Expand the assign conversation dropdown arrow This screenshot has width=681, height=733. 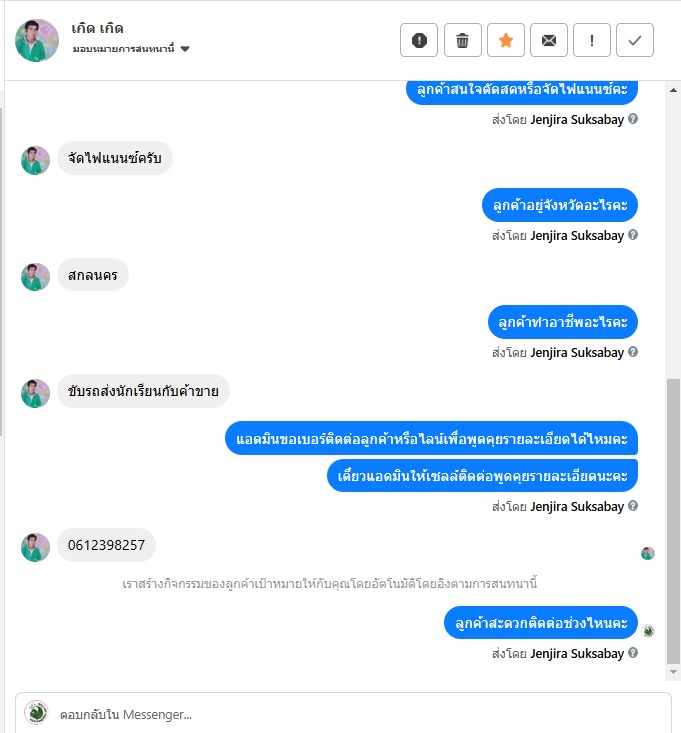click(x=185, y=49)
